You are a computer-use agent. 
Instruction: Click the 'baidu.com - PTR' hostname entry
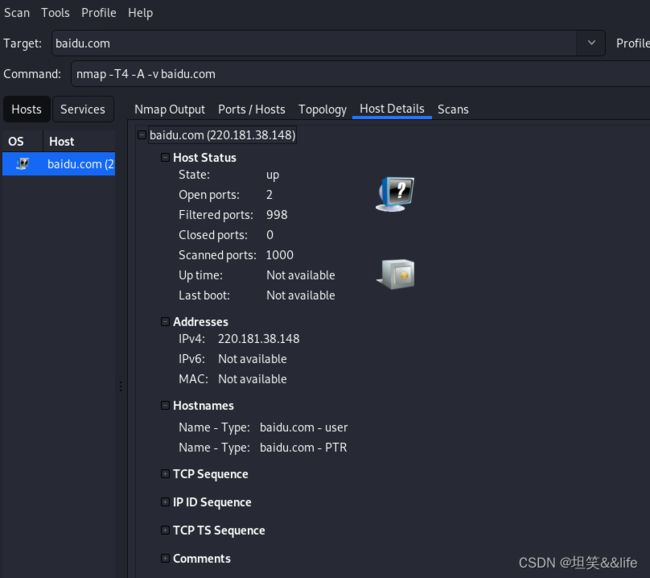tap(303, 448)
